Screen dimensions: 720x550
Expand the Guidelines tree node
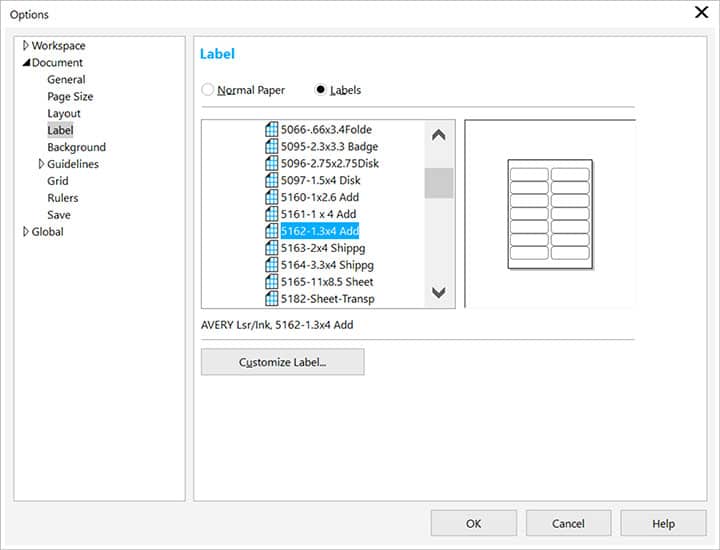click(x=41, y=164)
